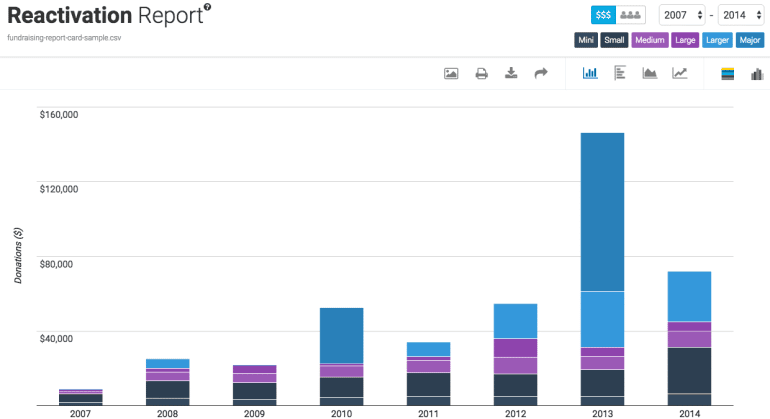This screenshot has width=770, height=419.
Task: Select horizontal bar chart type
Action: click(620, 73)
